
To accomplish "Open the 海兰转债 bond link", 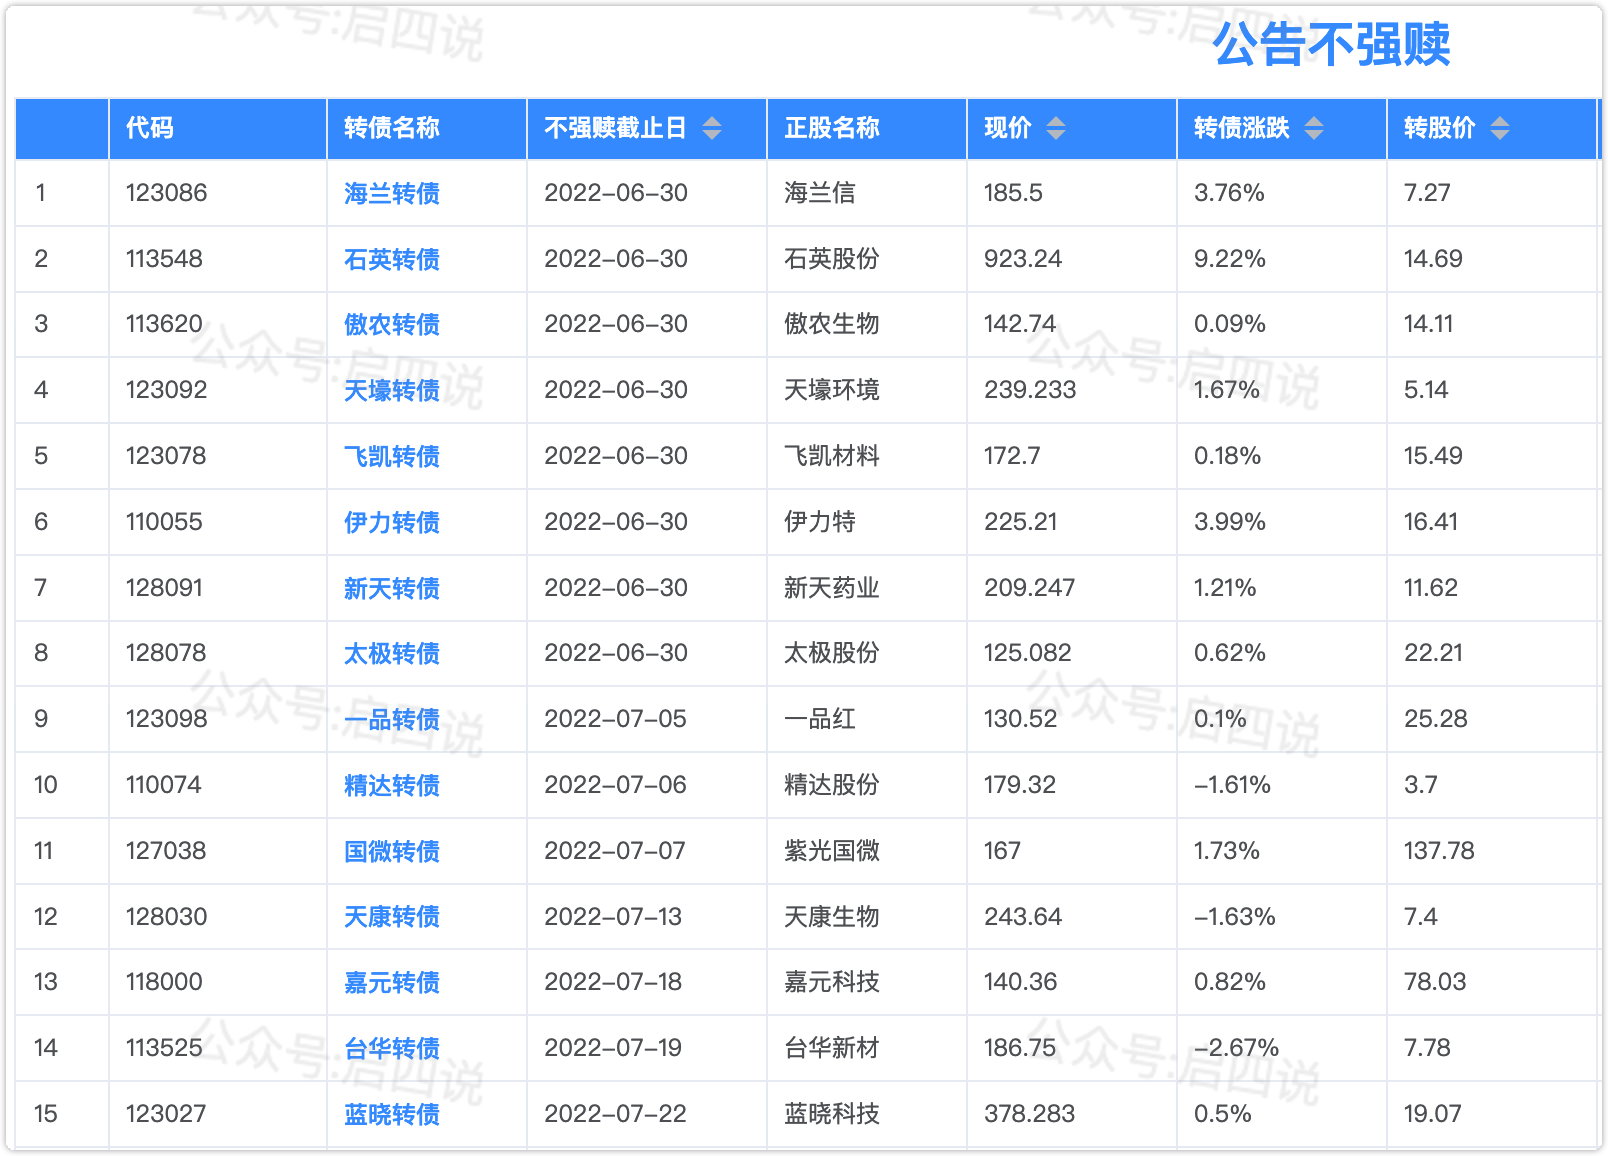I will (x=390, y=193).
